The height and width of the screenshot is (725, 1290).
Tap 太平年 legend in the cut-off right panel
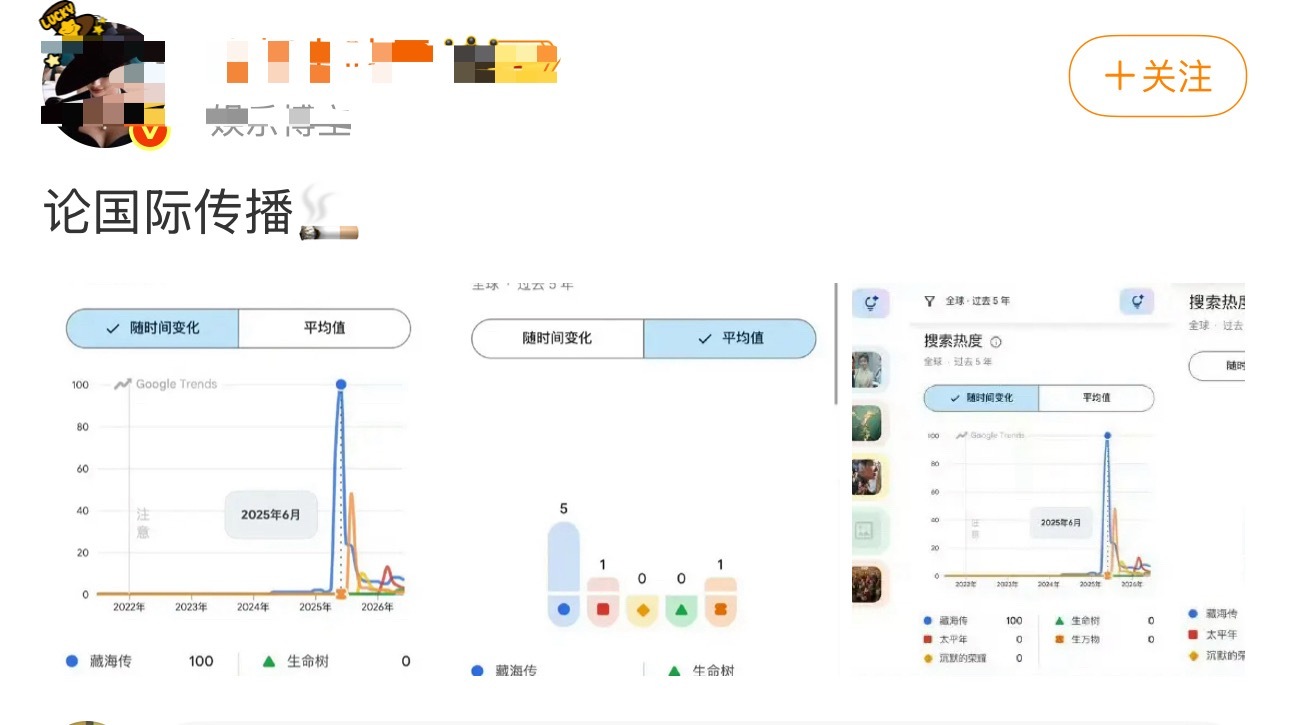pos(1213,635)
